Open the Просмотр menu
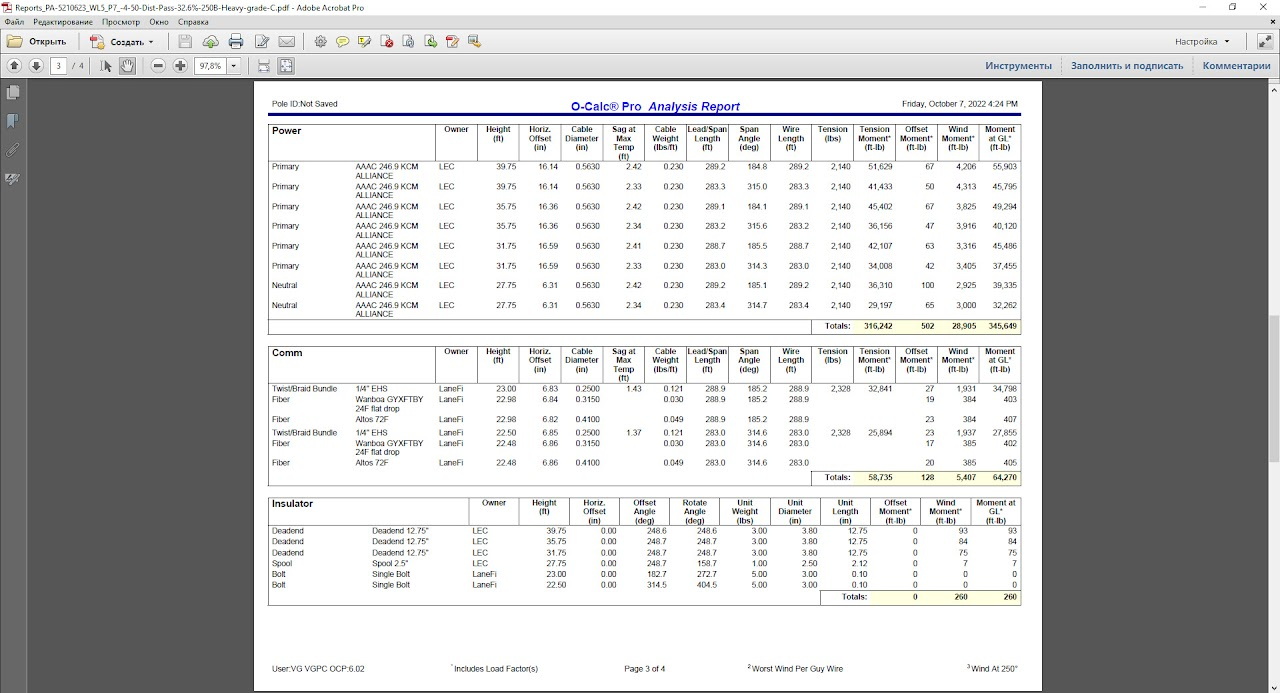1280x693 pixels. pyautogui.click(x=121, y=20)
